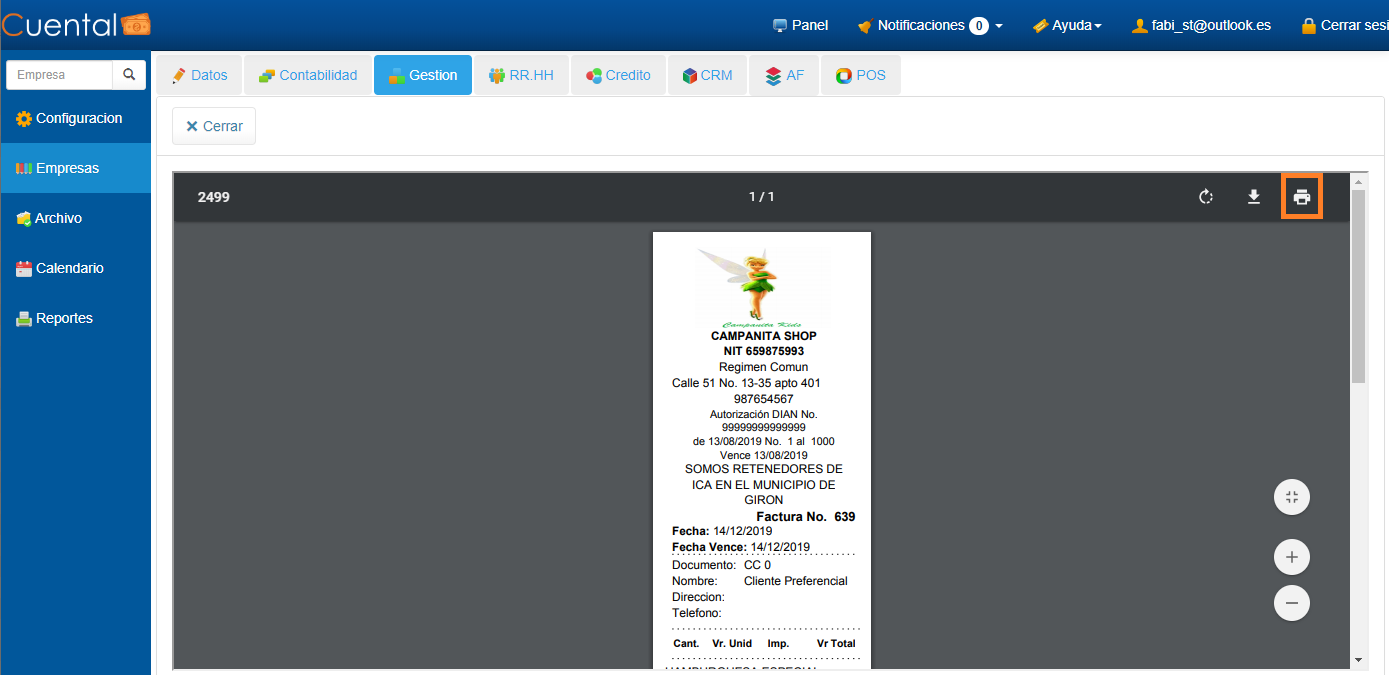This screenshot has height=675, width=1389.
Task: Open Calendario from the sidebar
Action: 68,268
